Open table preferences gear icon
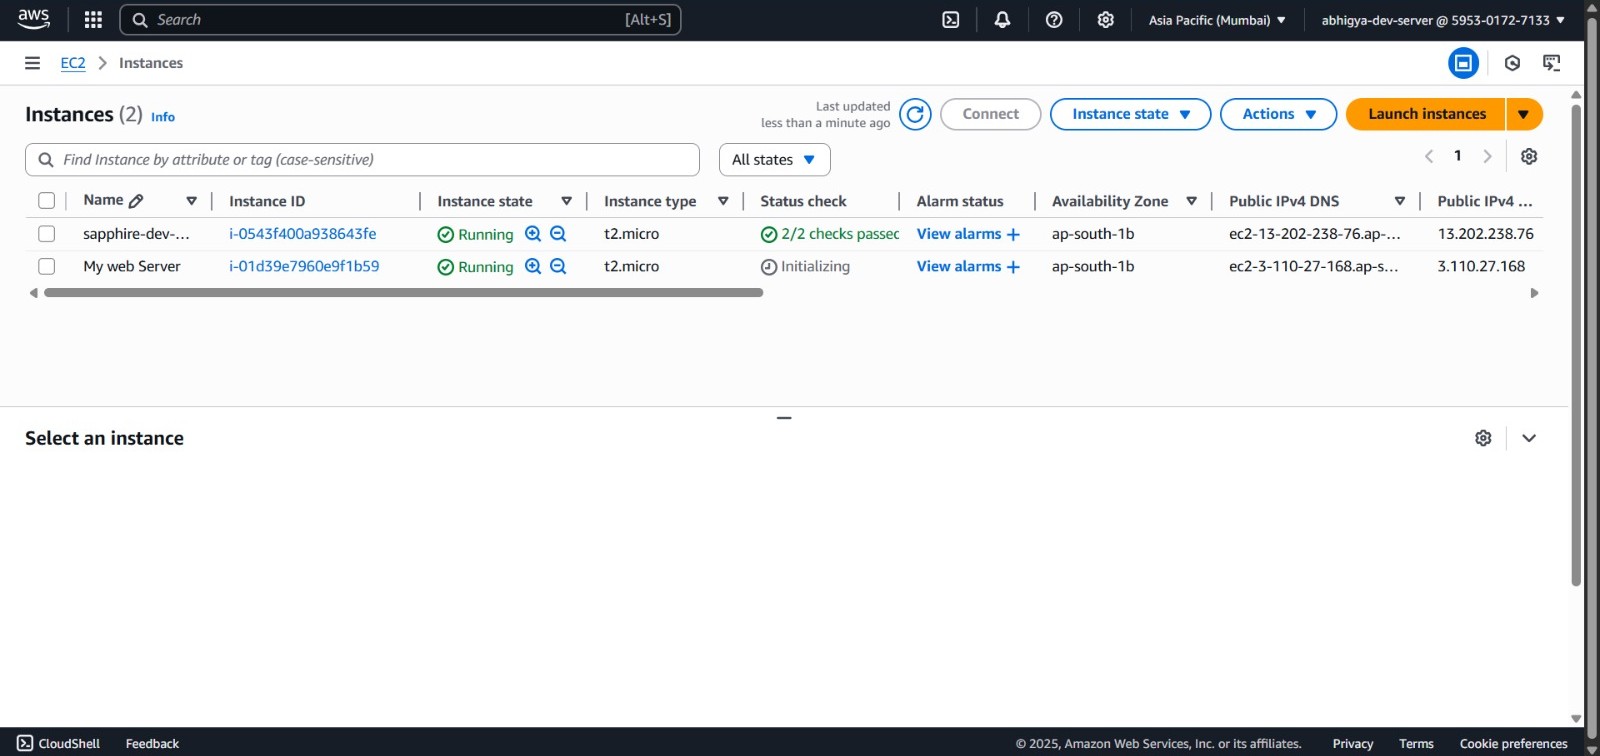Viewport: 1600px width, 756px height. (x=1529, y=156)
